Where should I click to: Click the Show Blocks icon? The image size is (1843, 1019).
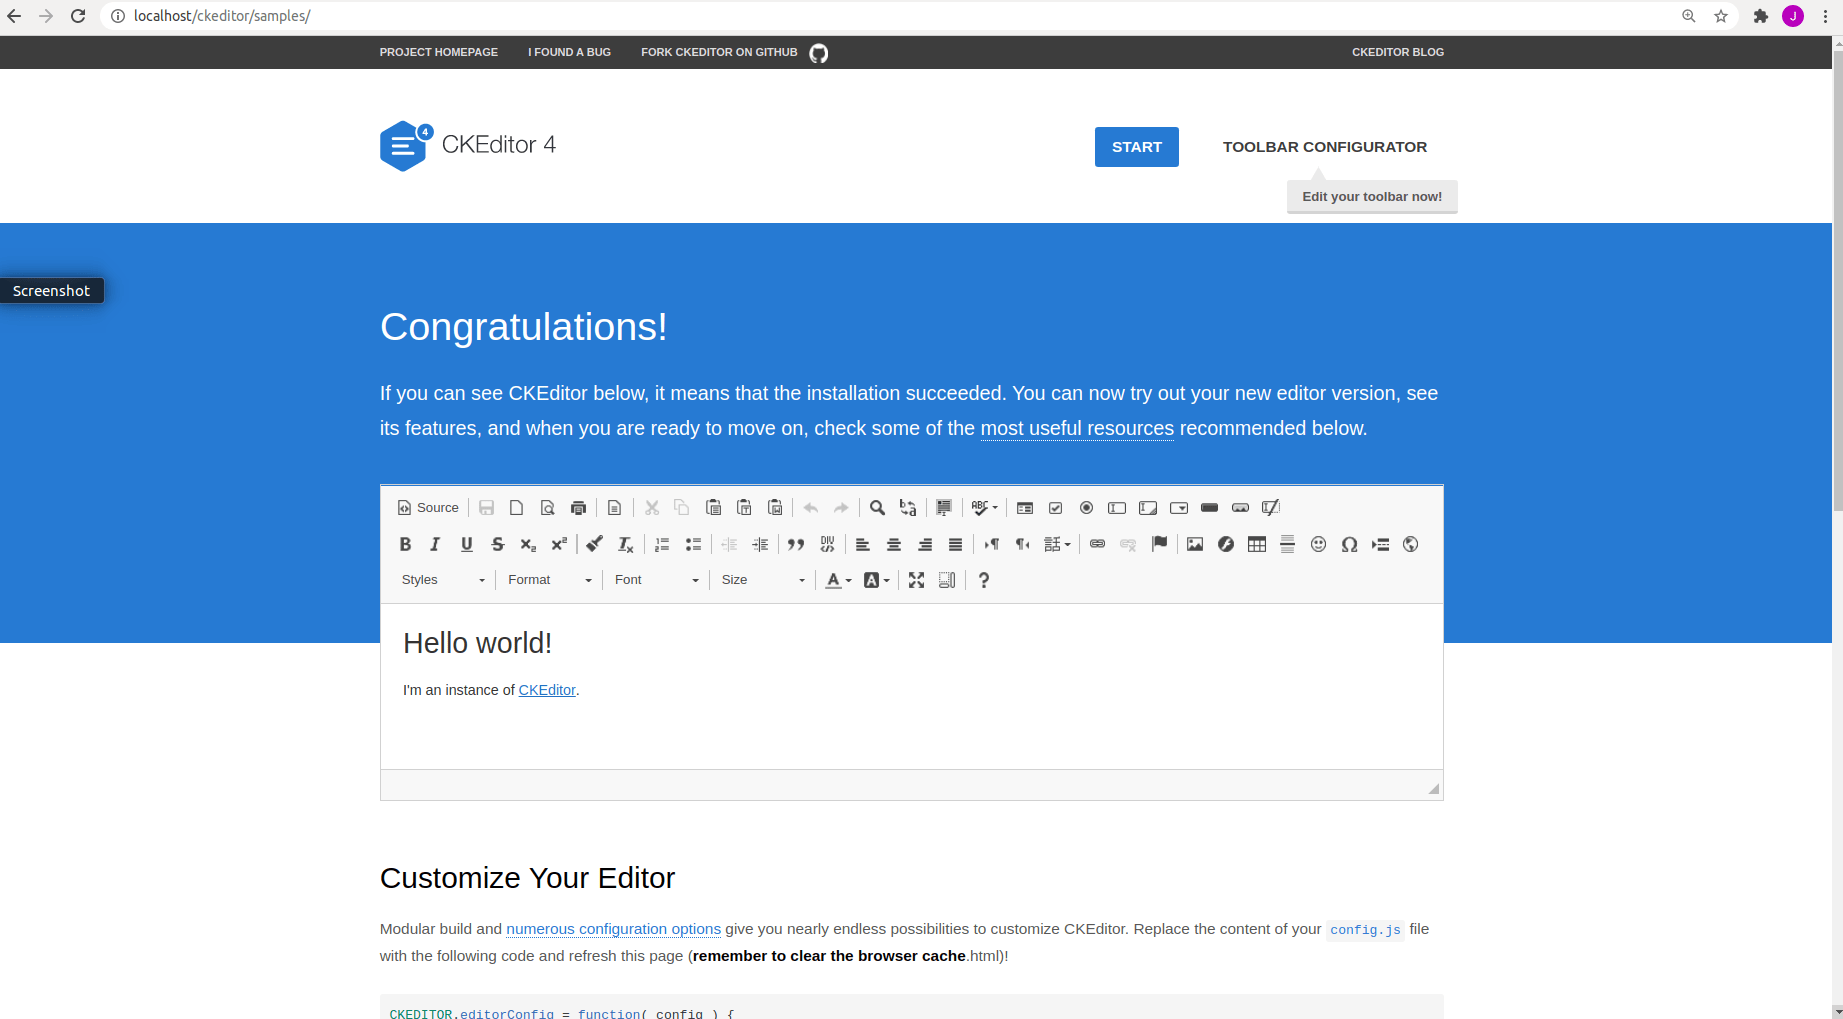(947, 580)
